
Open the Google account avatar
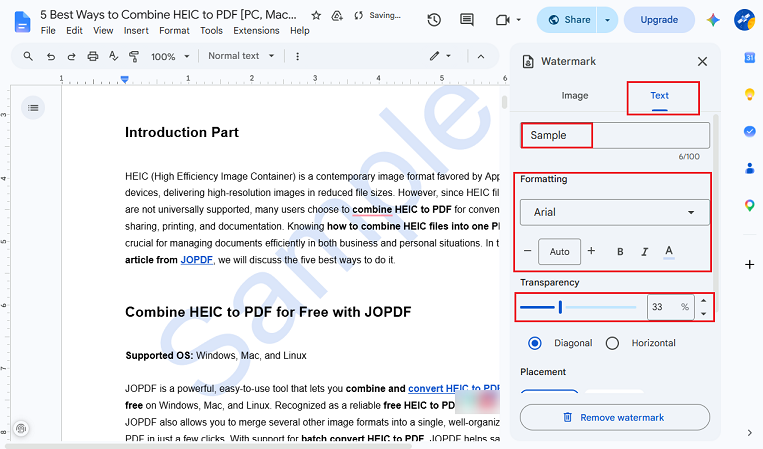pos(744,20)
